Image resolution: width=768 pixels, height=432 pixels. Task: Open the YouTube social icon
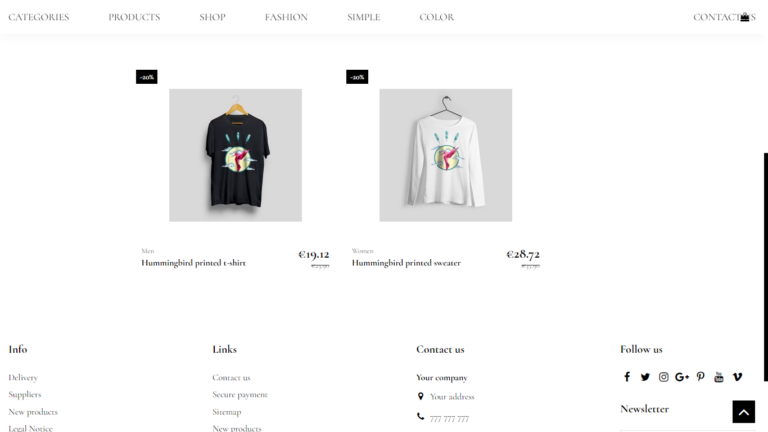719,377
